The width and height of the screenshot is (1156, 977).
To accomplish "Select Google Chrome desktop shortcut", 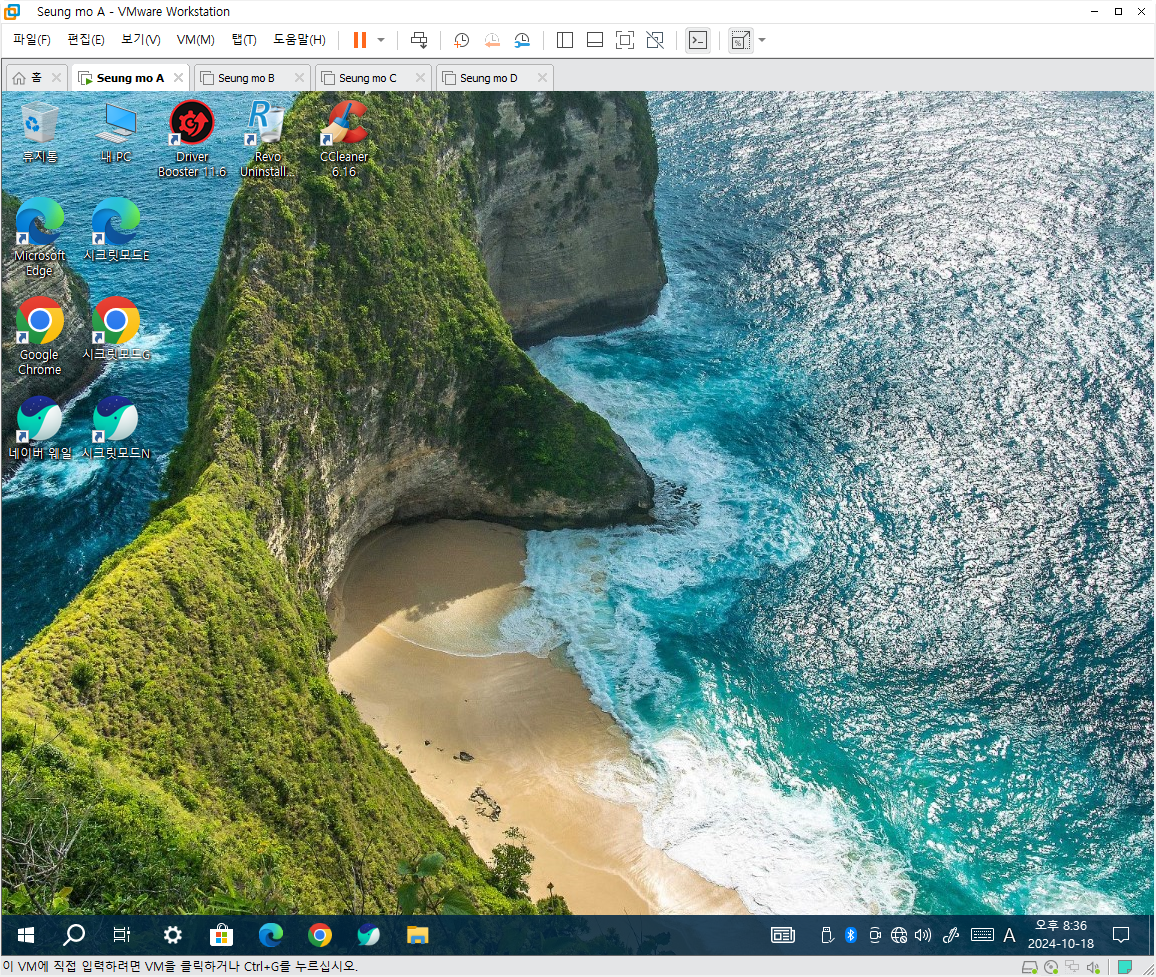I will tap(39, 336).
